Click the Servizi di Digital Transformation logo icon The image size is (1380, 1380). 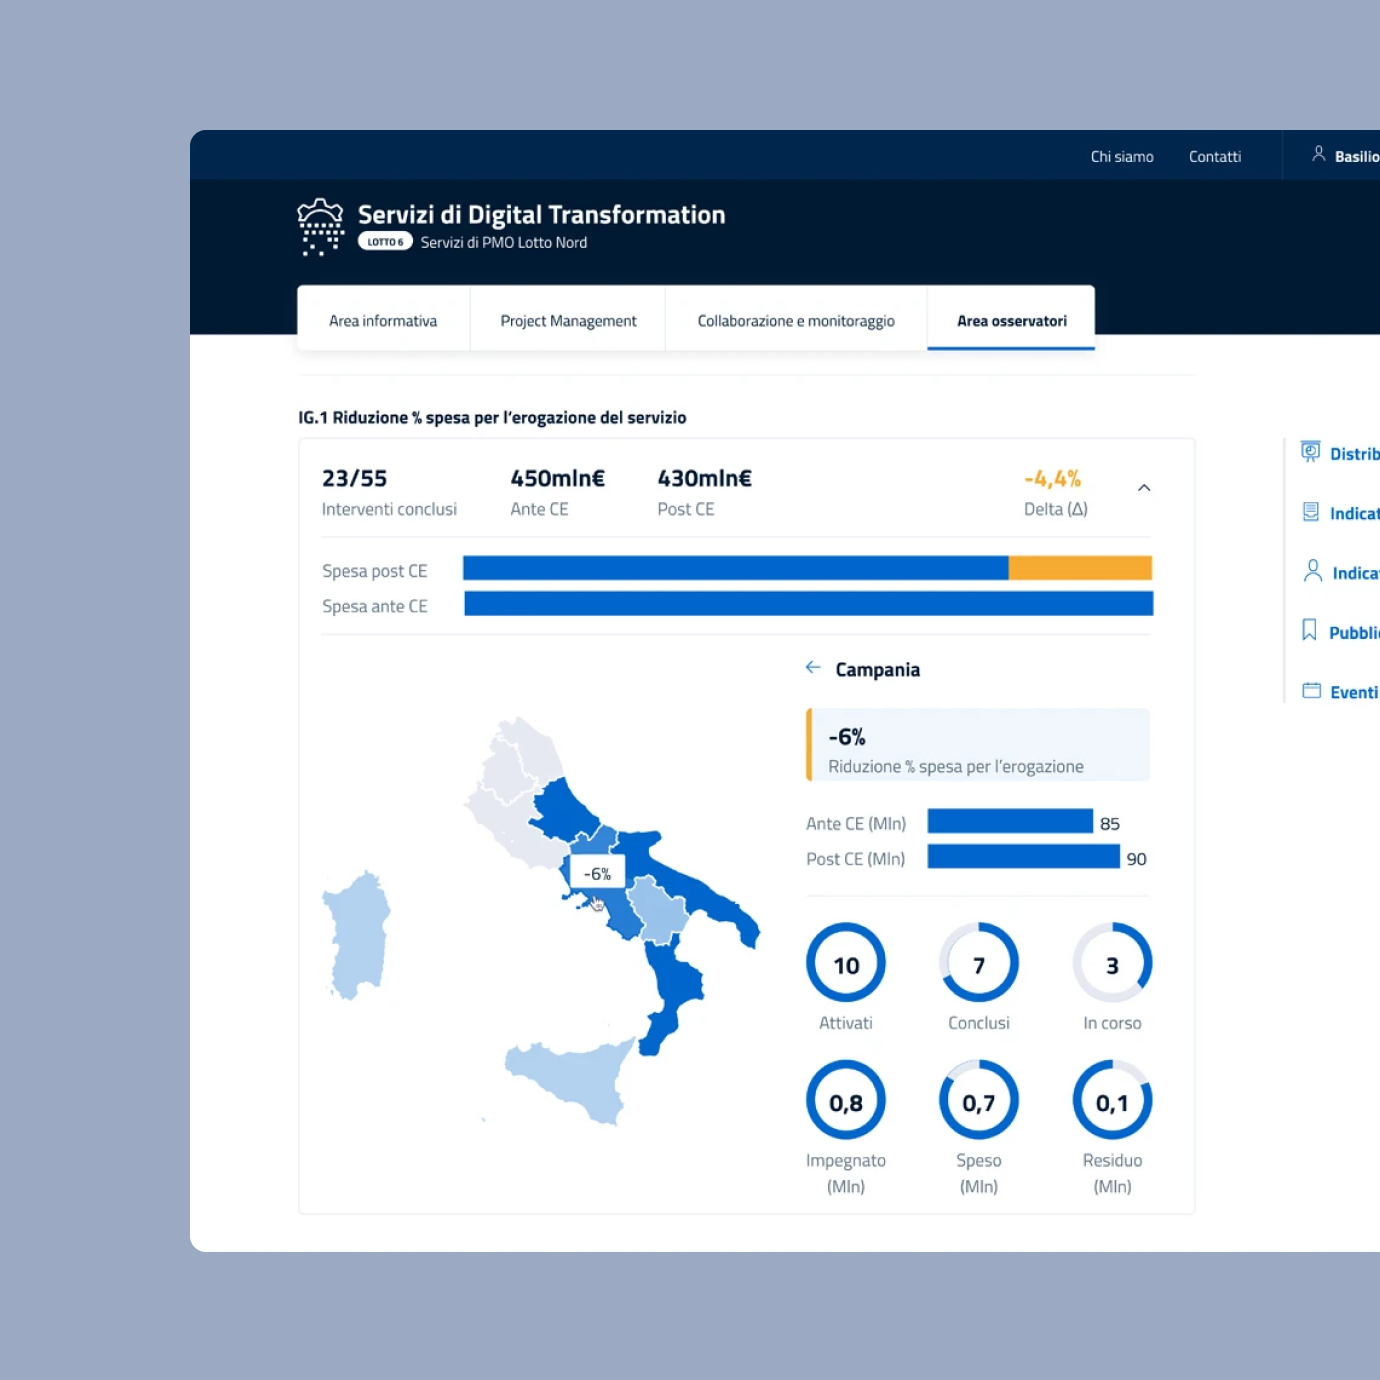tap(320, 227)
